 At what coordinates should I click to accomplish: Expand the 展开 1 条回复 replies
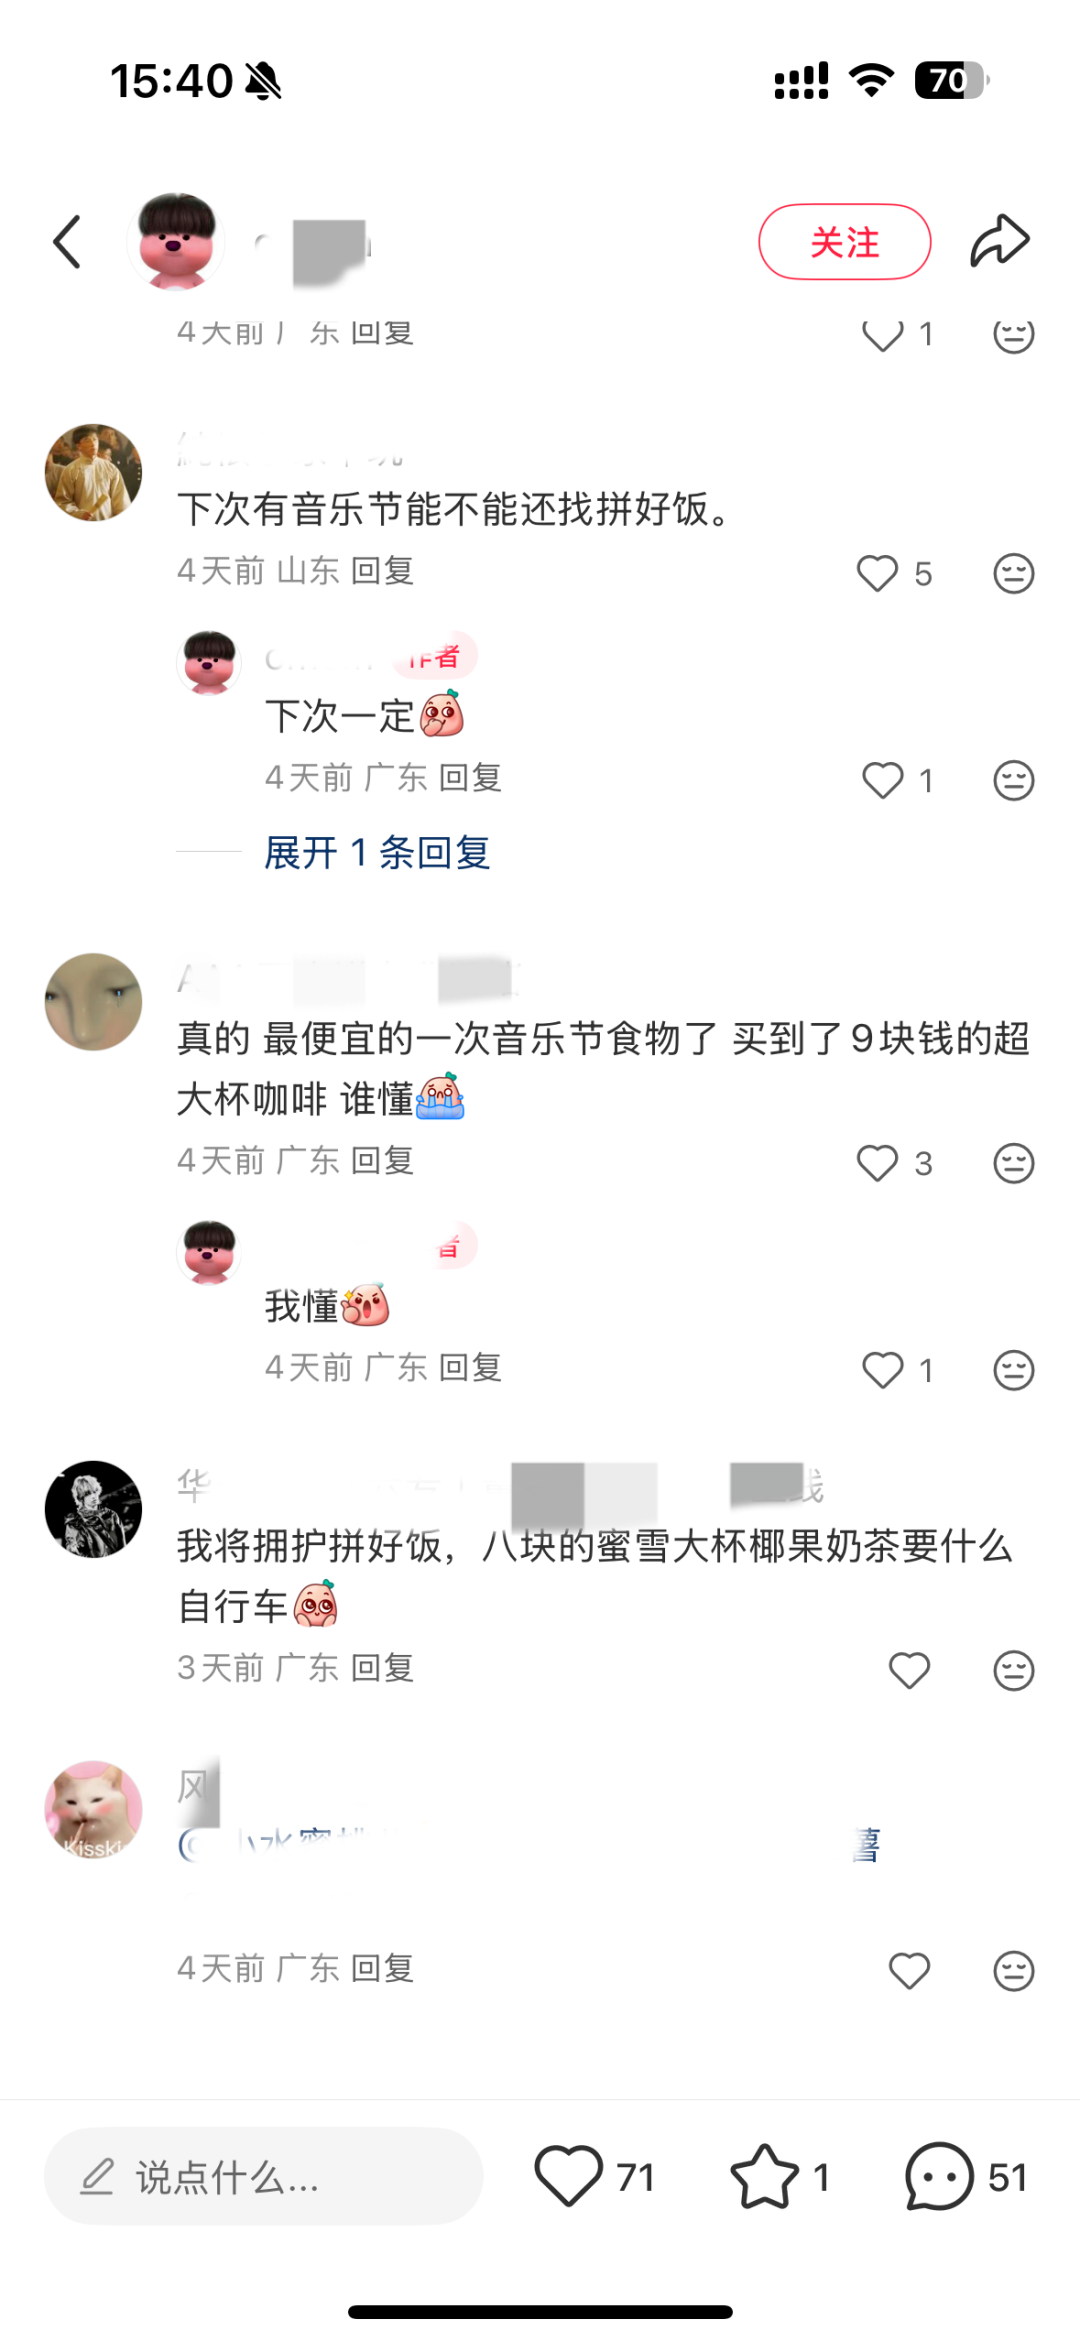[x=377, y=852]
